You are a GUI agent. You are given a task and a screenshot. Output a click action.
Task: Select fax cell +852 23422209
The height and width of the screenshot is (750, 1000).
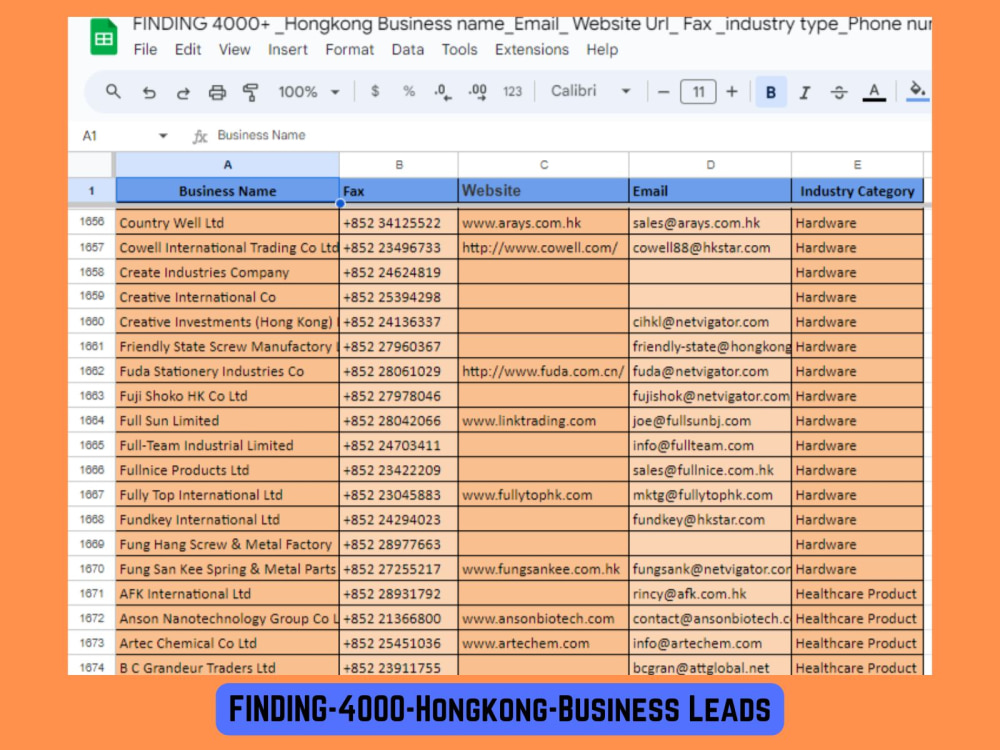pos(399,470)
